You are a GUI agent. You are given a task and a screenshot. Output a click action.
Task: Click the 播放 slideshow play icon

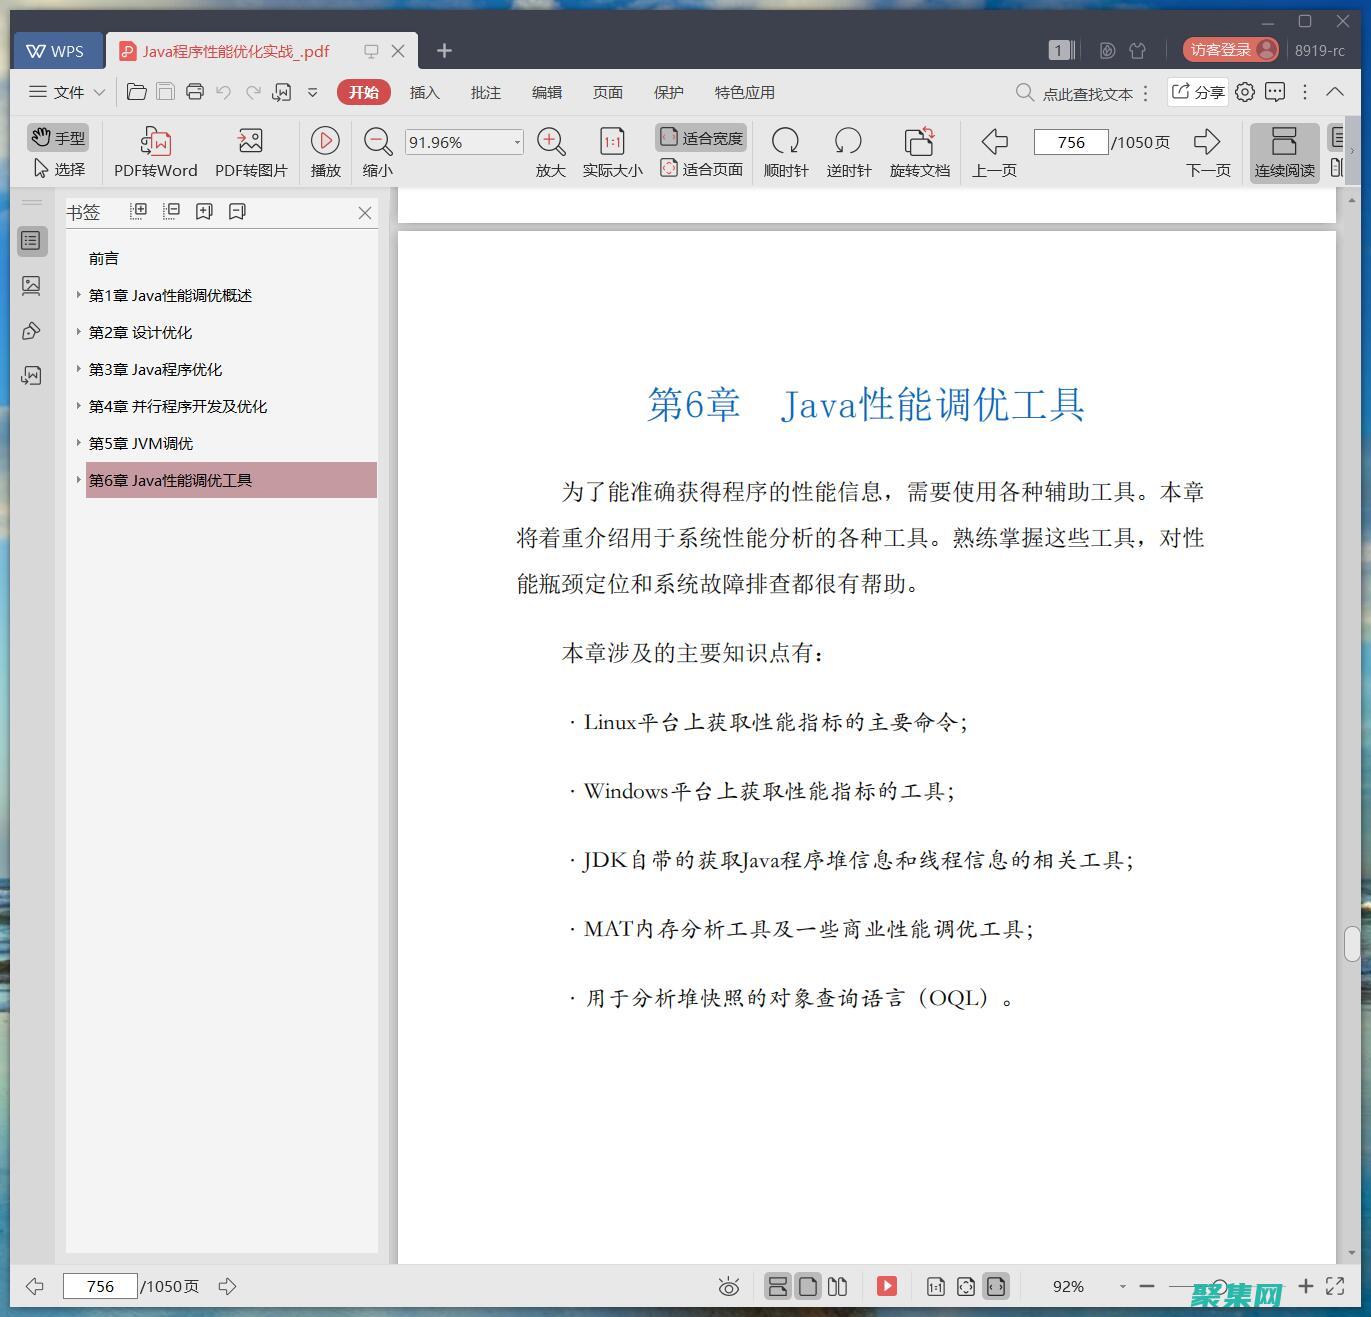click(x=325, y=150)
